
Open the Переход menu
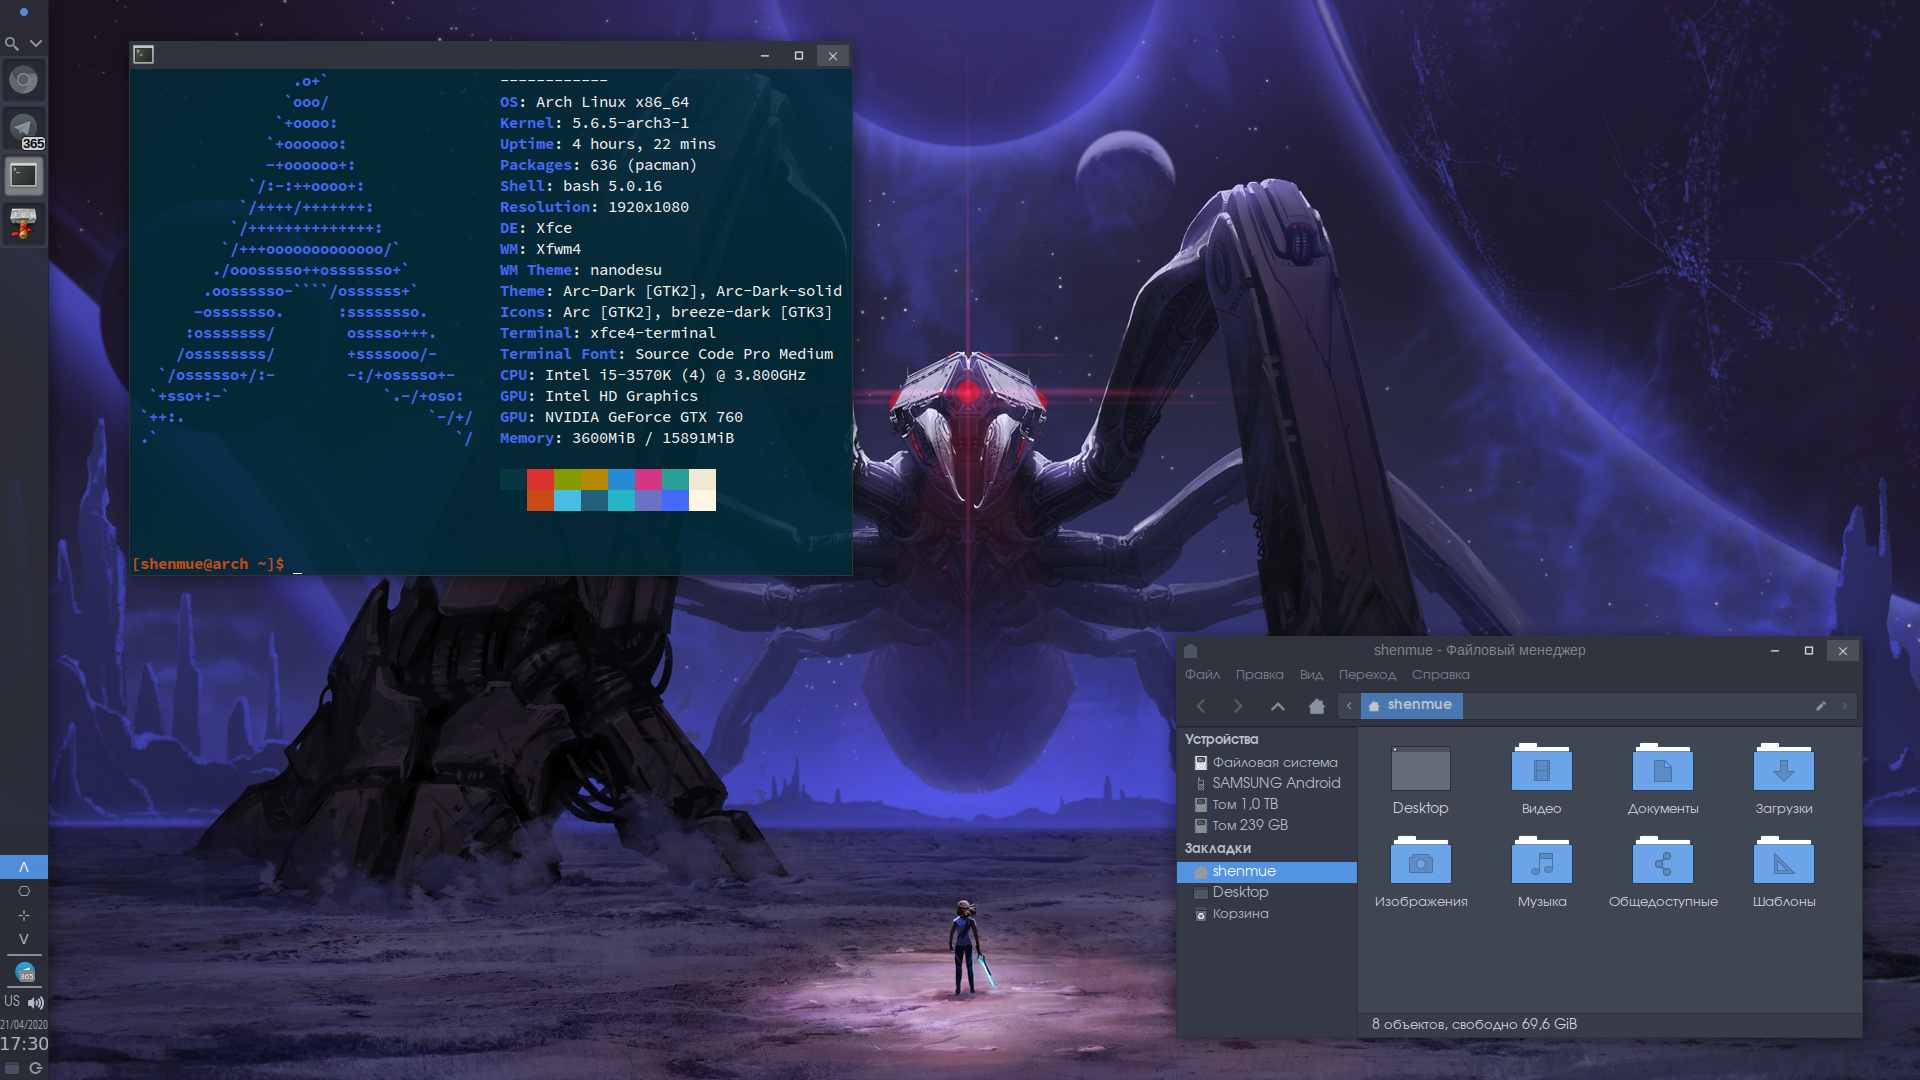(x=1367, y=675)
